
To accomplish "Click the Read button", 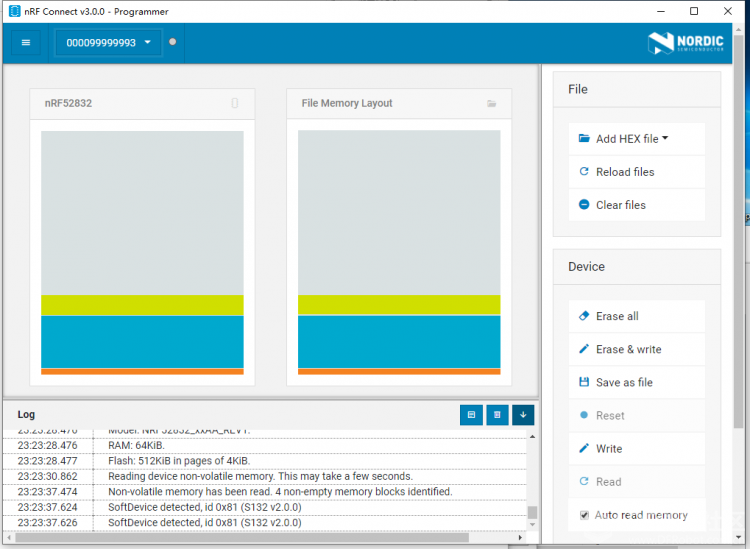I will click(x=637, y=482).
